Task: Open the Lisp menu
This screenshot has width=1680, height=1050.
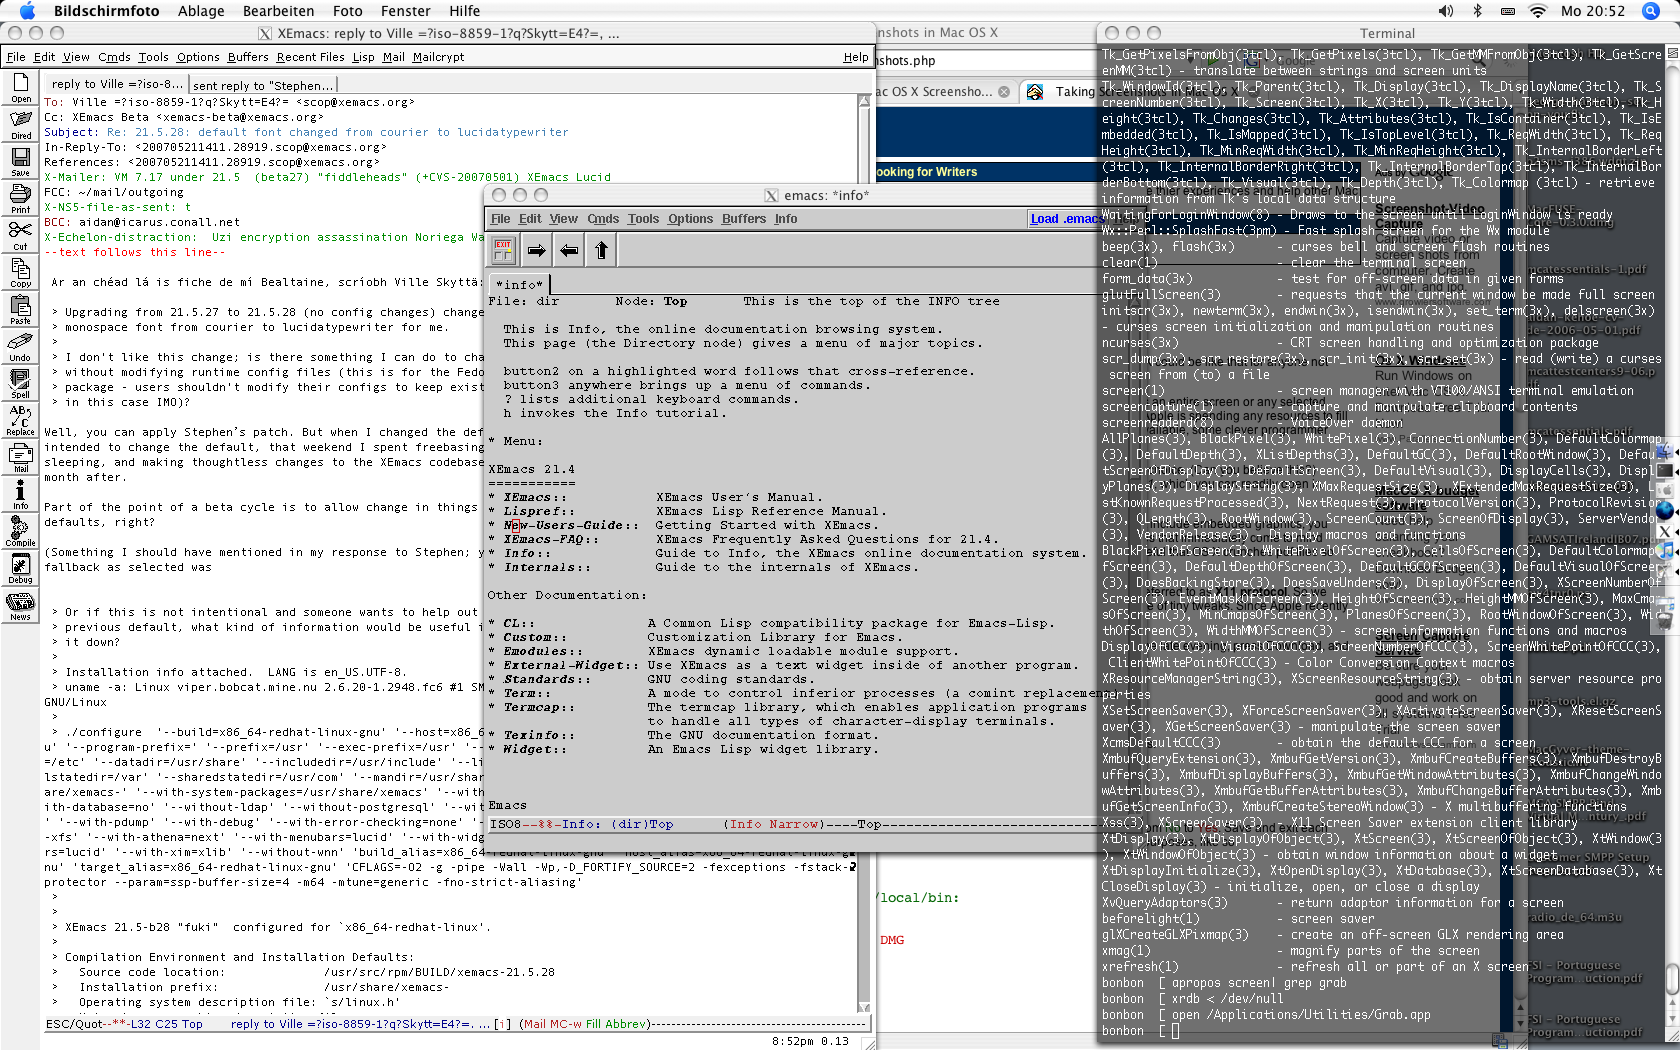Action: [363, 57]
